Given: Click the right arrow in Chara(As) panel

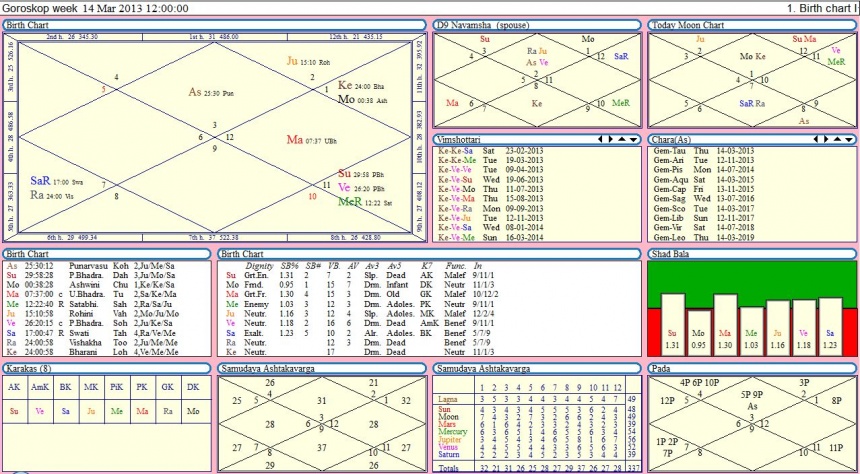Looking at the screenshot, I should pos(827,139).
